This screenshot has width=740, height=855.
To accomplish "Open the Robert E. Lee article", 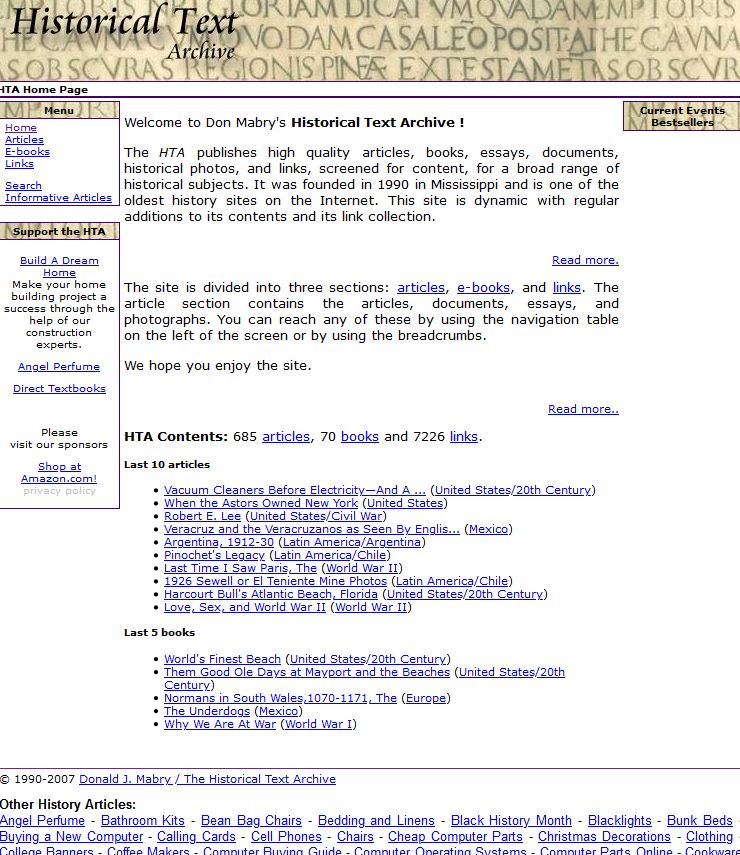I will tap(202, 516).
